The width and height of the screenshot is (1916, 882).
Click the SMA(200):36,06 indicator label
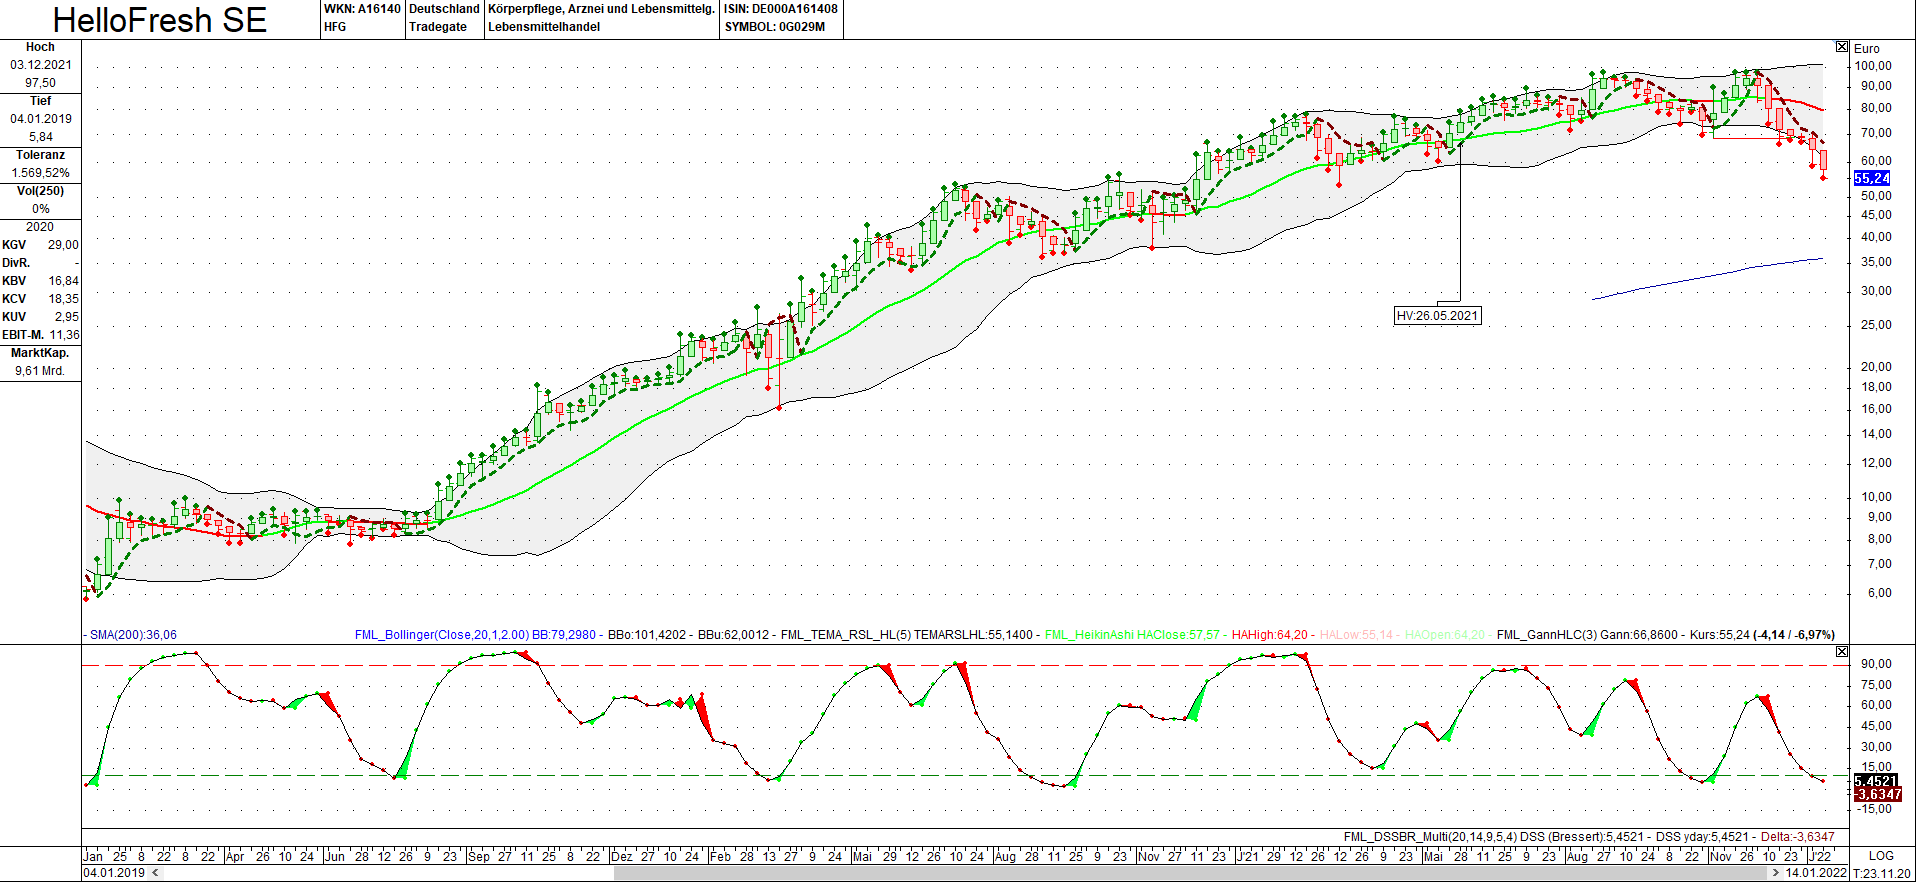click(133, 635)
